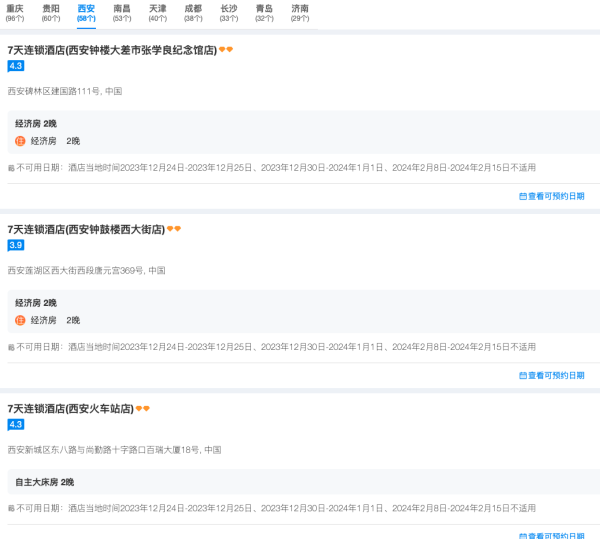Select the 自主大床房 2晚 package heading
This screenshot has height=539, width=600.
coord(44,482)
